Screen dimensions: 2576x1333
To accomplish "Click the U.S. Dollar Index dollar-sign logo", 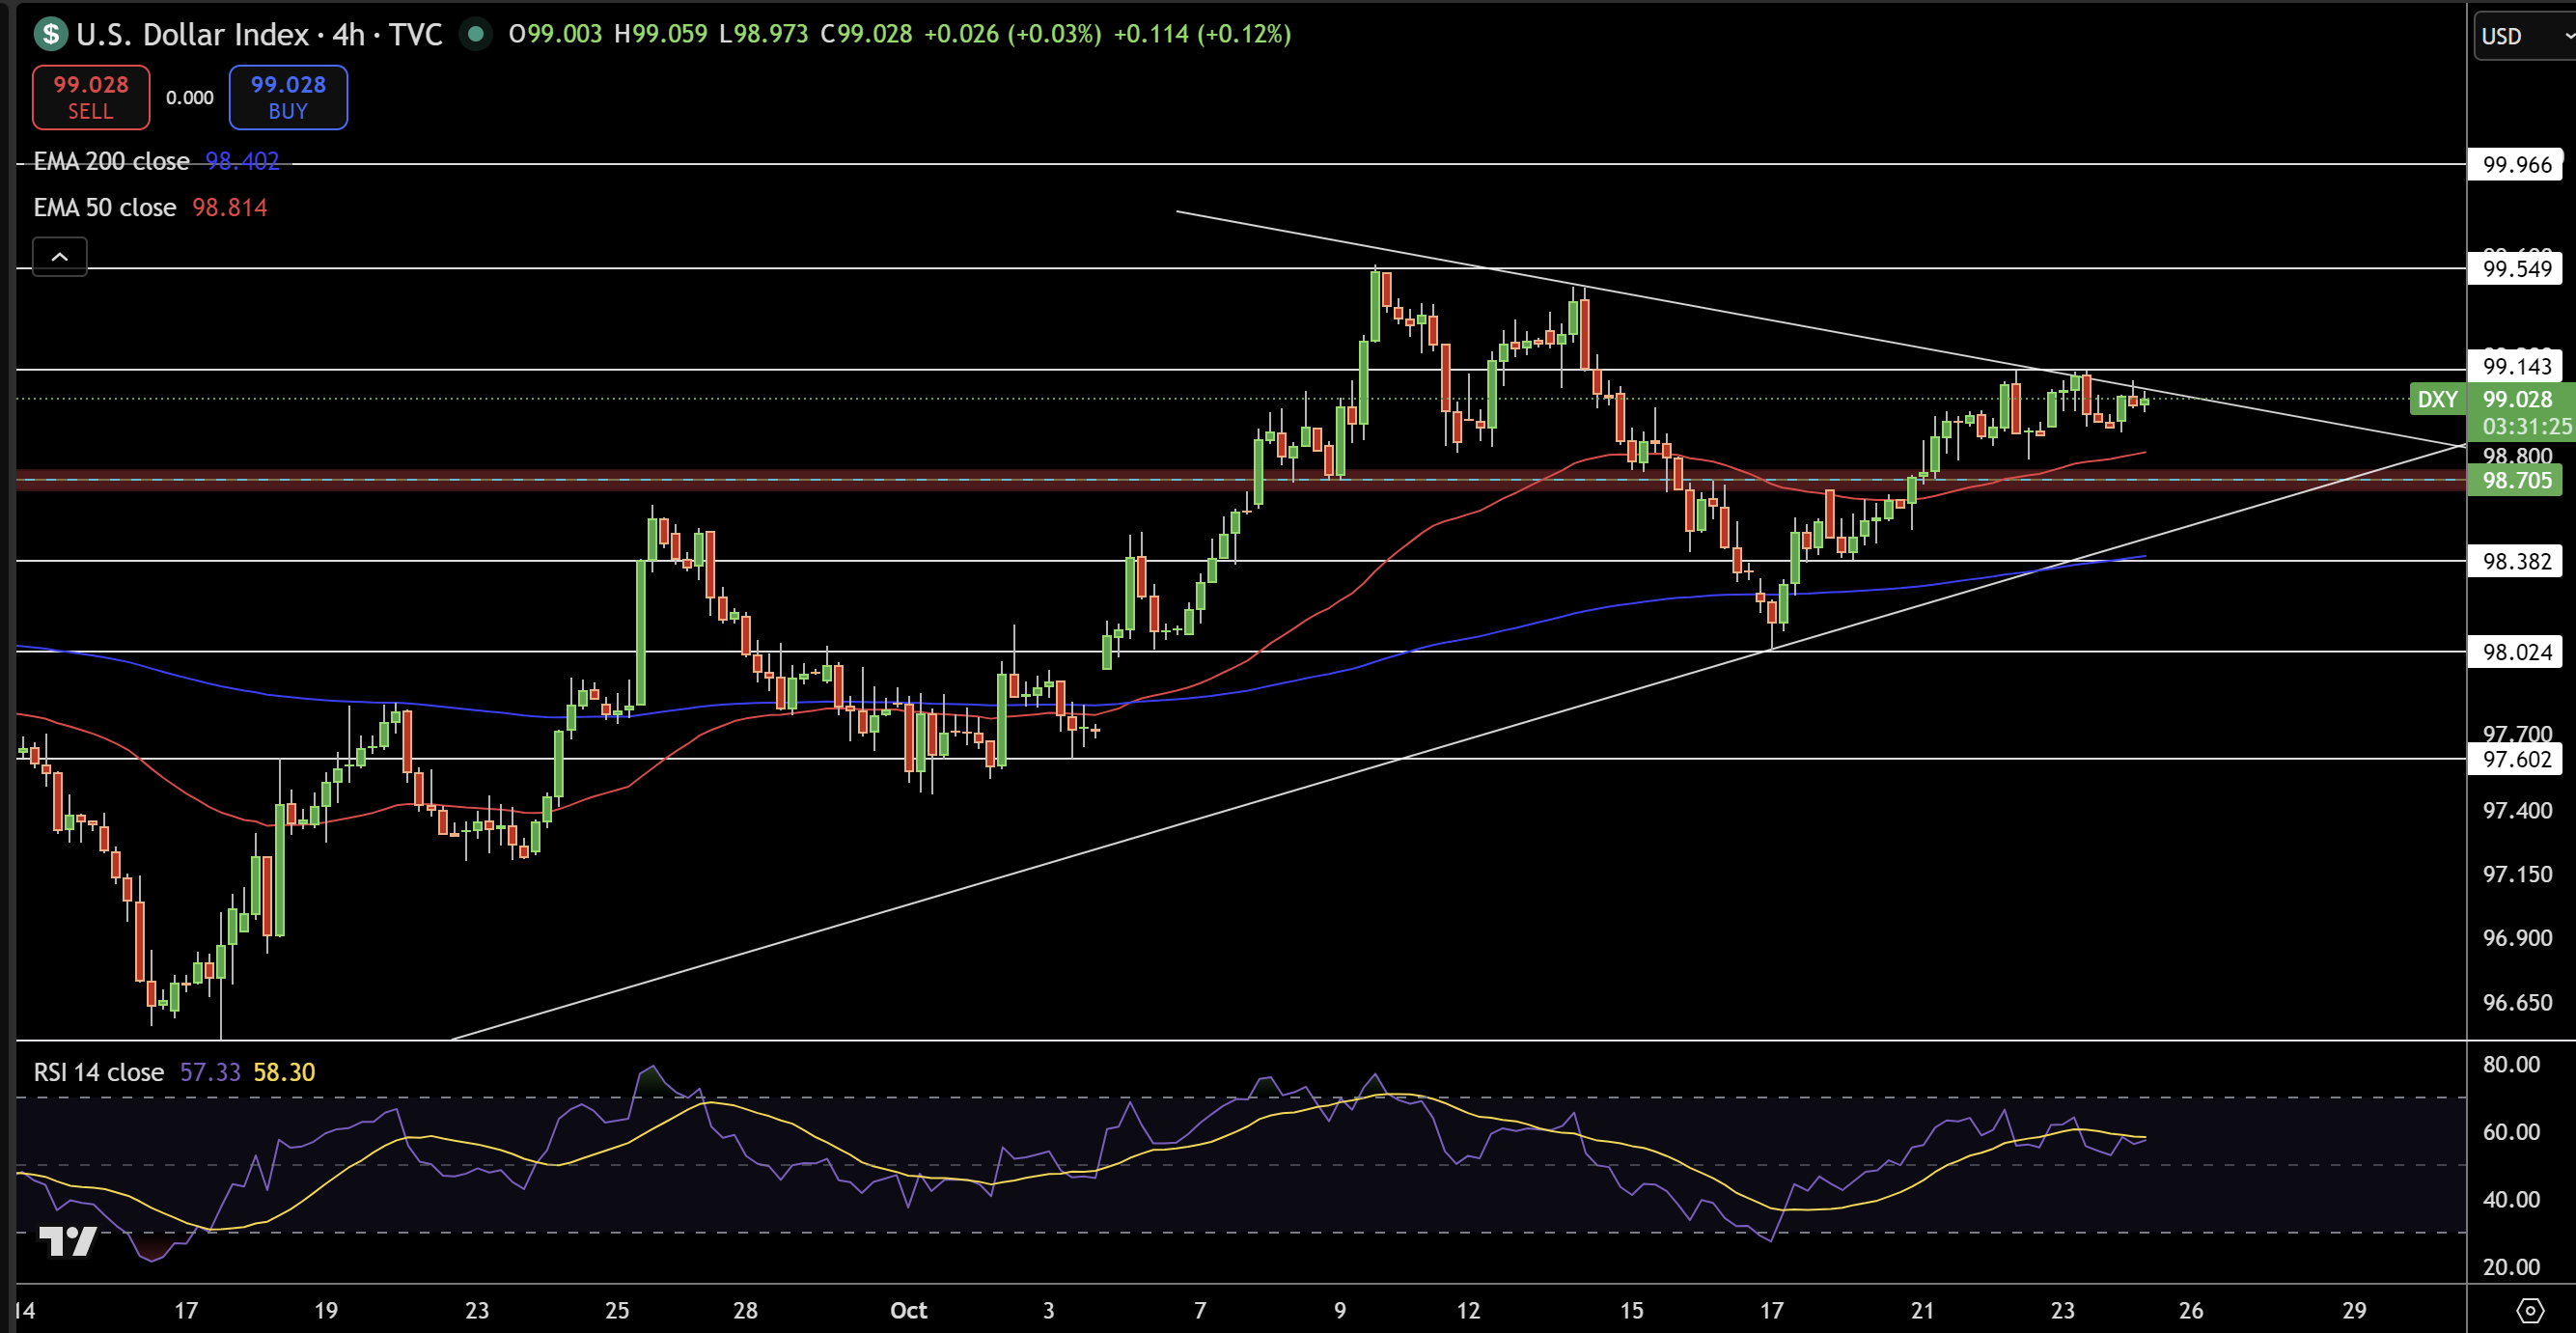I will pyautogui.click(x=50, y=34).
